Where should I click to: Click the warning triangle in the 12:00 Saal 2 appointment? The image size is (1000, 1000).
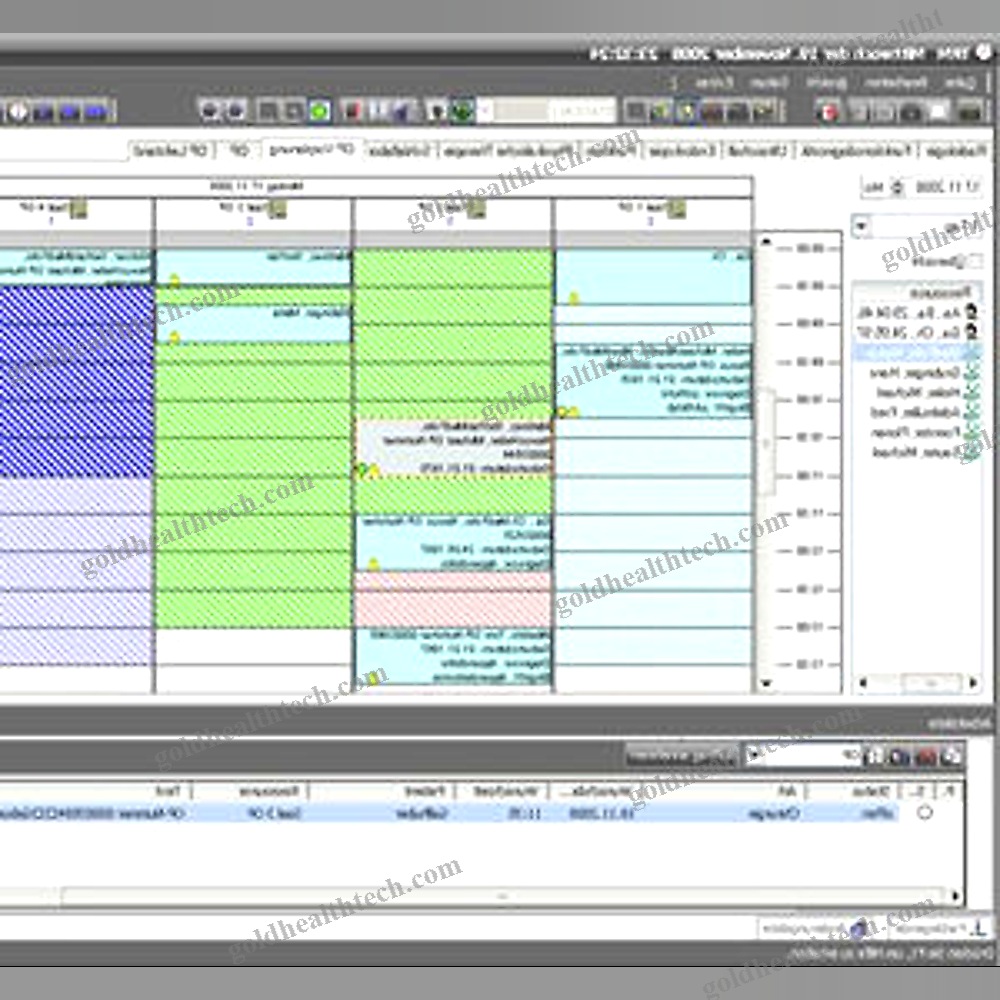tap(374, 564)
